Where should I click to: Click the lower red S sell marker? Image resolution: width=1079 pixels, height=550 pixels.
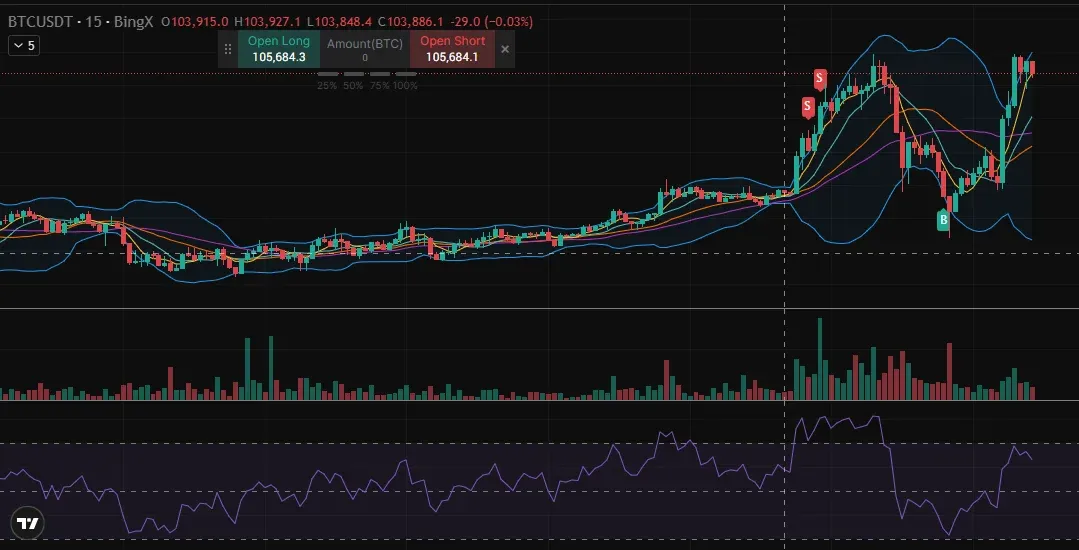[x=808, y=107]
